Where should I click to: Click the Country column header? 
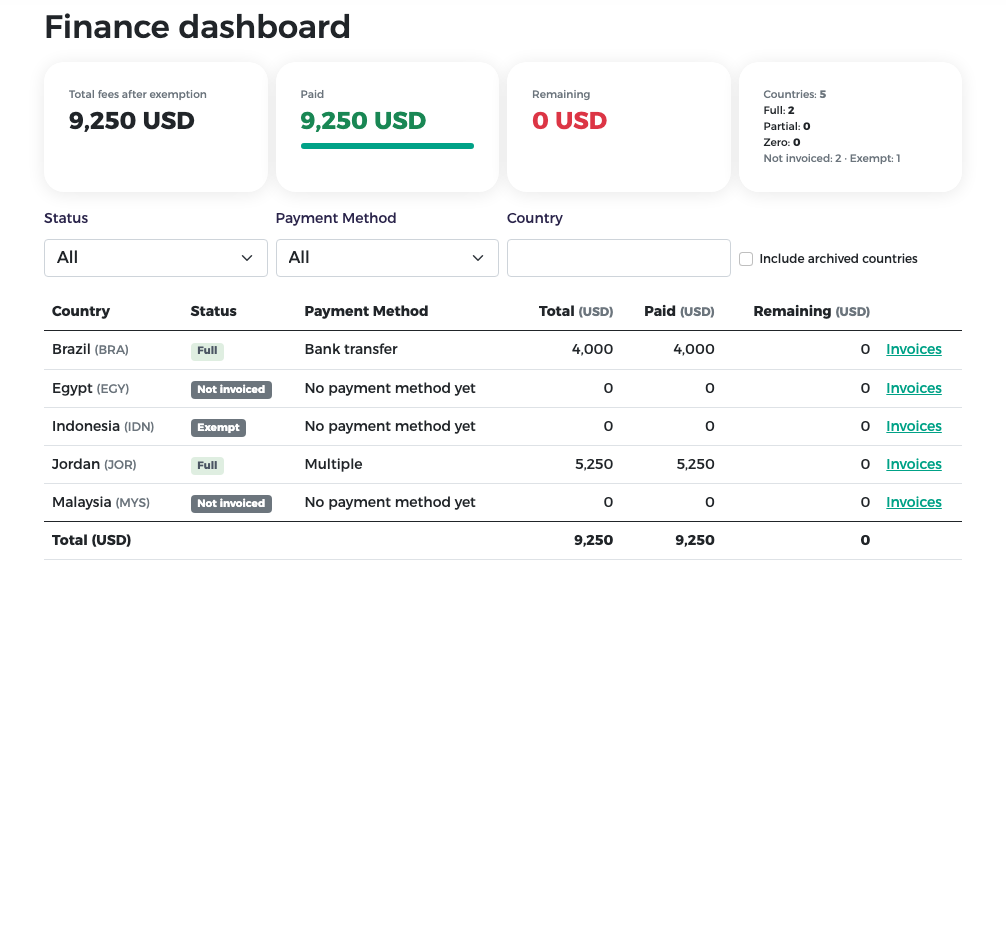[81, 311]
